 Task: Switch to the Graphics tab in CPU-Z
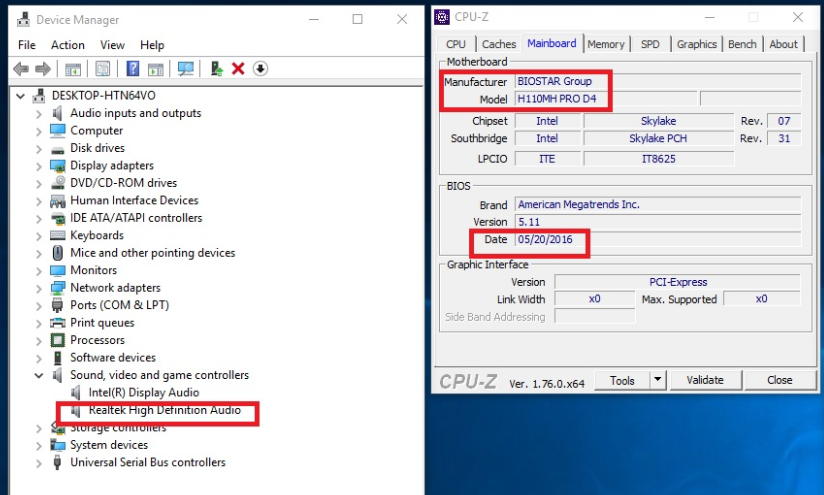pyautogui.click(x=696, y=44)
